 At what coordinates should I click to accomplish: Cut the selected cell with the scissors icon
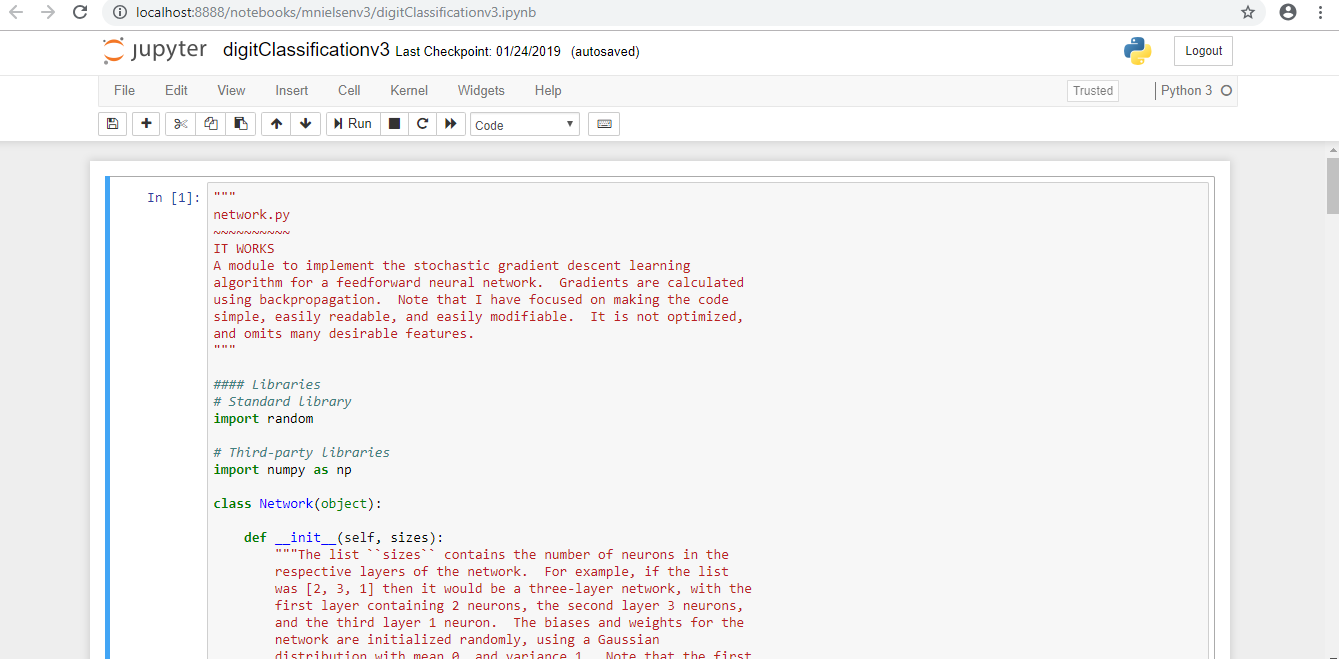click(180, 123)
